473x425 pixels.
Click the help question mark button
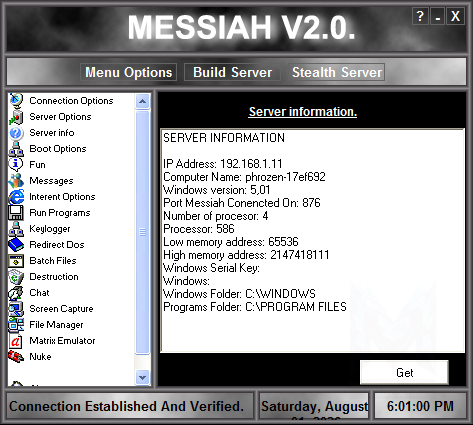point(420,16)
